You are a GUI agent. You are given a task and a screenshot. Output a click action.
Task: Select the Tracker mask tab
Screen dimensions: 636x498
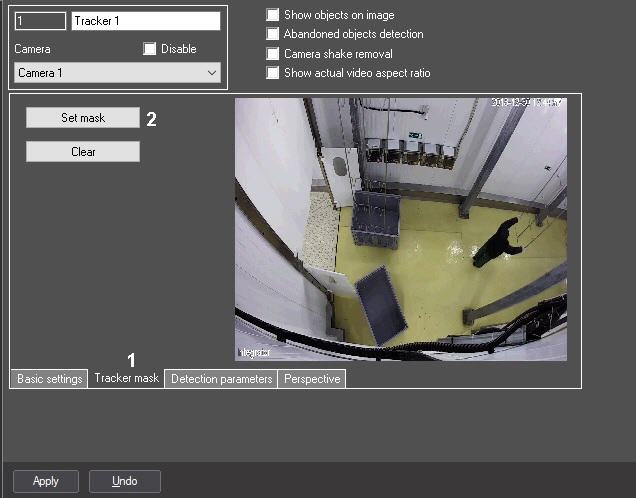point(126,378)
